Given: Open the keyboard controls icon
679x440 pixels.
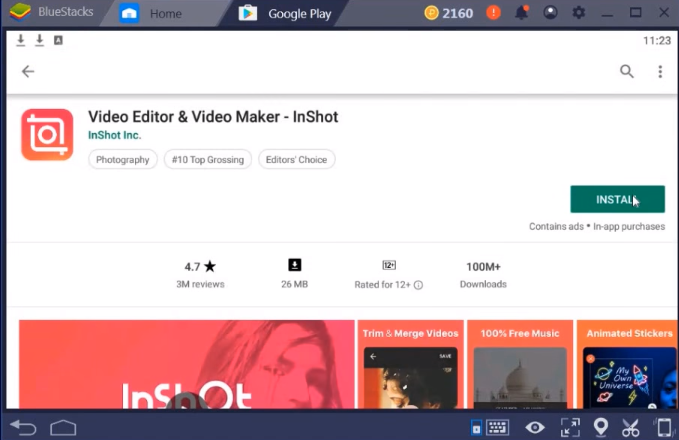Looking at the screenshot, I should coord(498,427).
